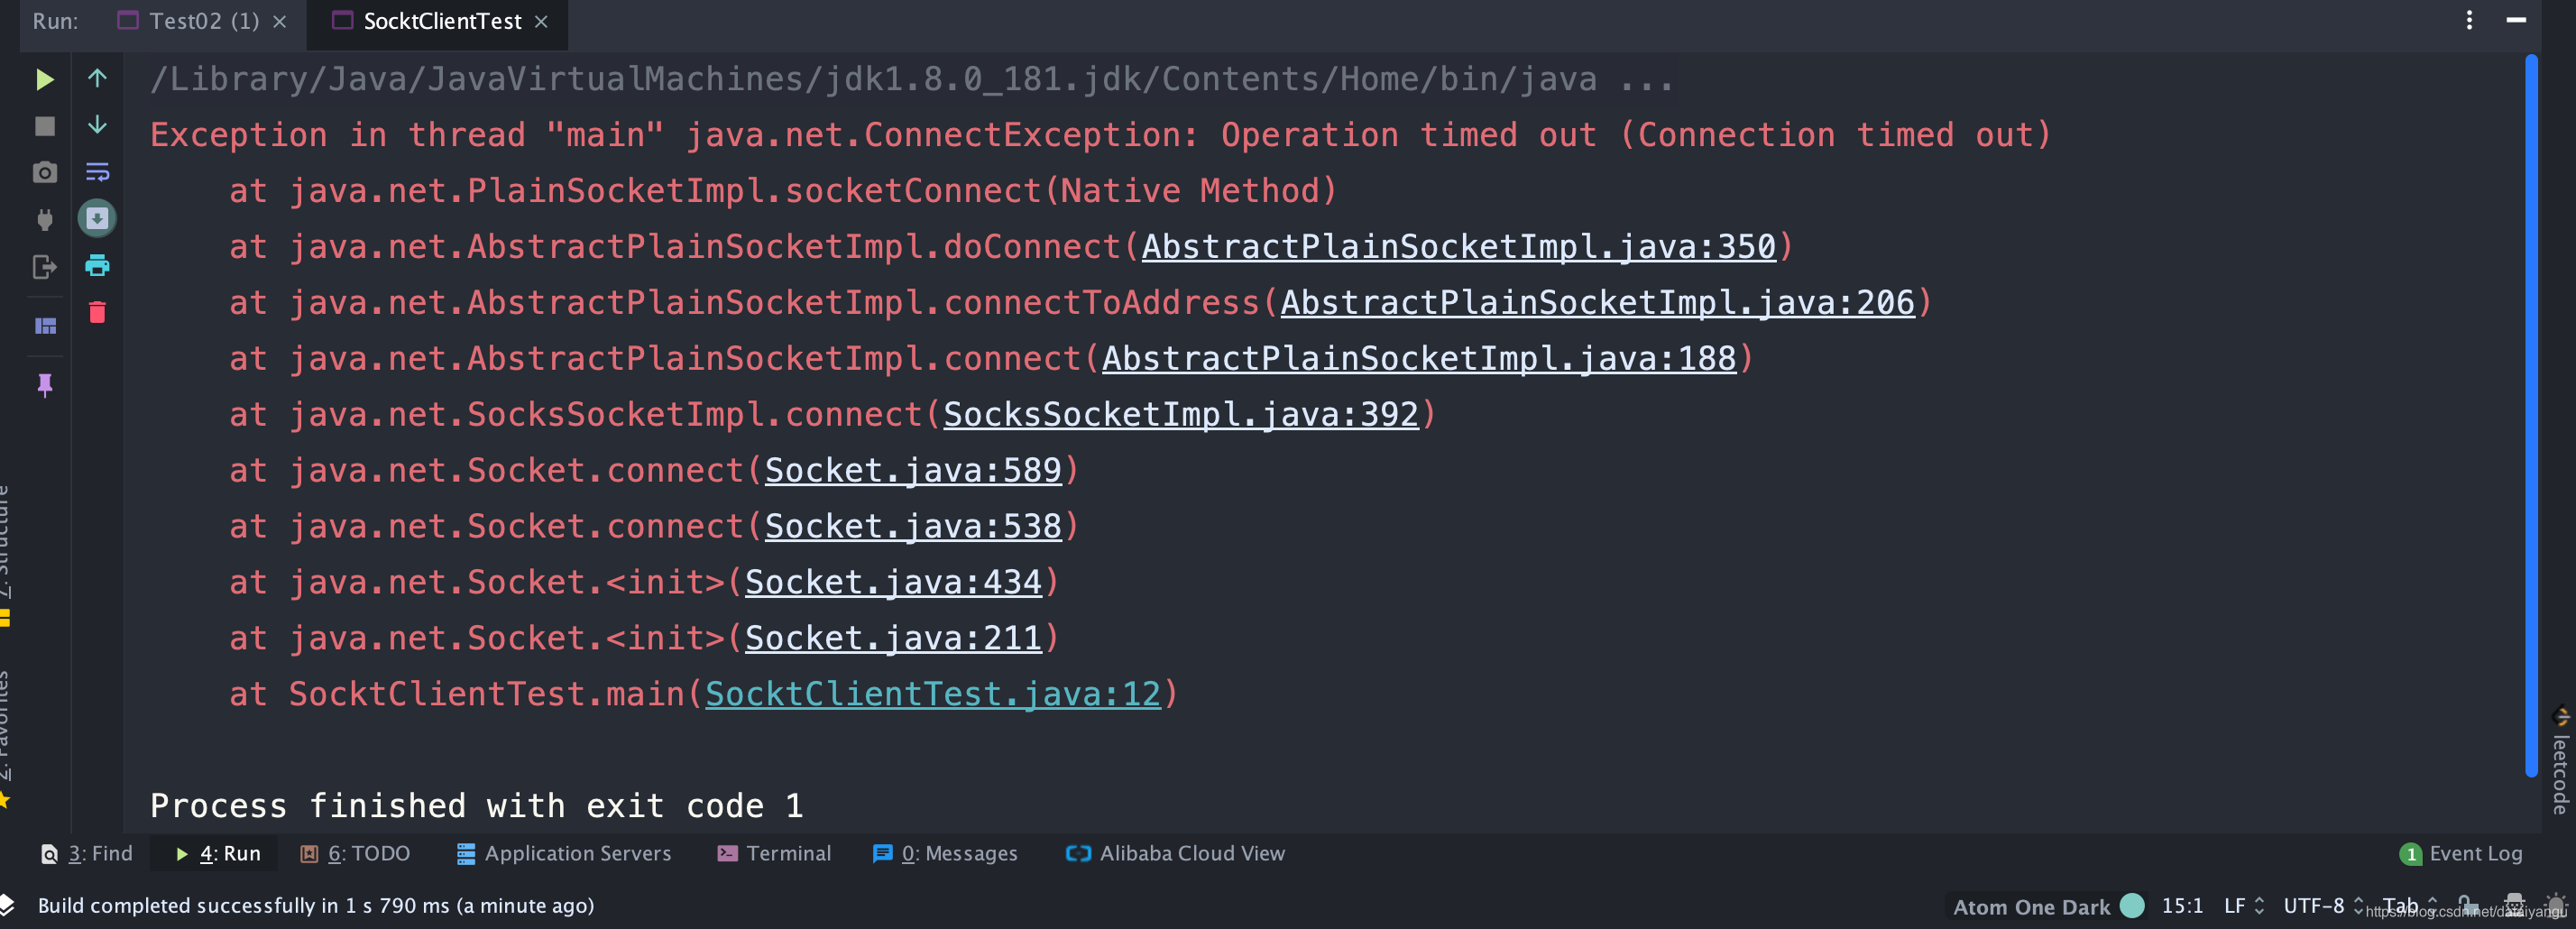
Task: Click the Exit icon in run toolbar
Action: coord(44,267)
